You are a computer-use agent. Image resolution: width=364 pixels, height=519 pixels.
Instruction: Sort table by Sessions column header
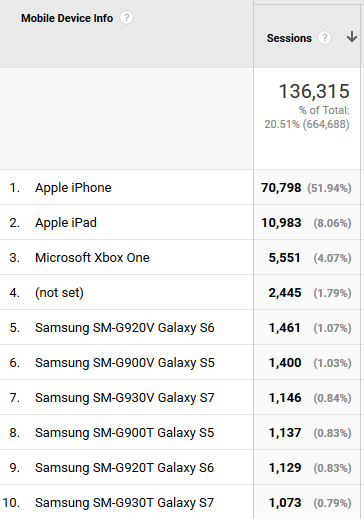289,38
